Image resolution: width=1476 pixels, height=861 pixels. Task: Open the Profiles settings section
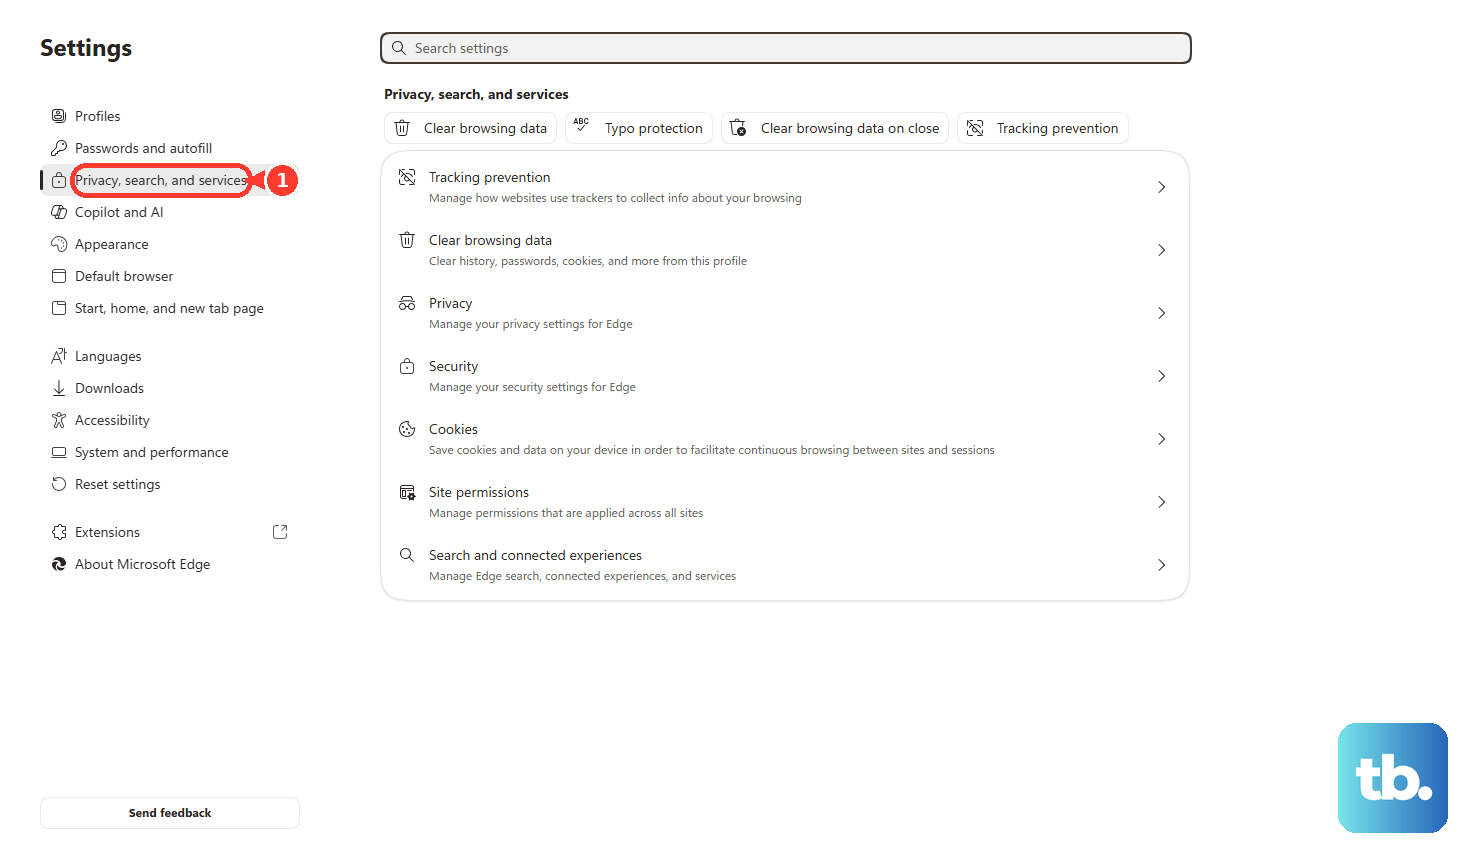(x=170, y=116)
